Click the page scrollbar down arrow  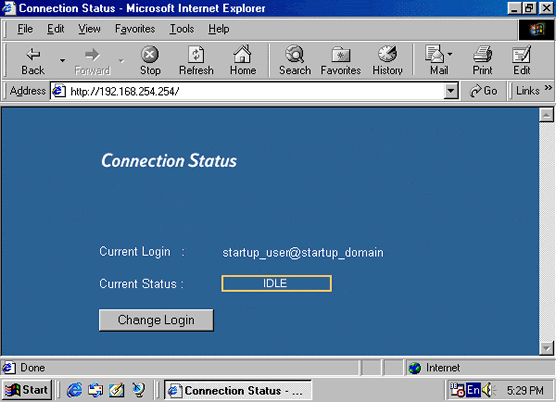coord(546,348)
